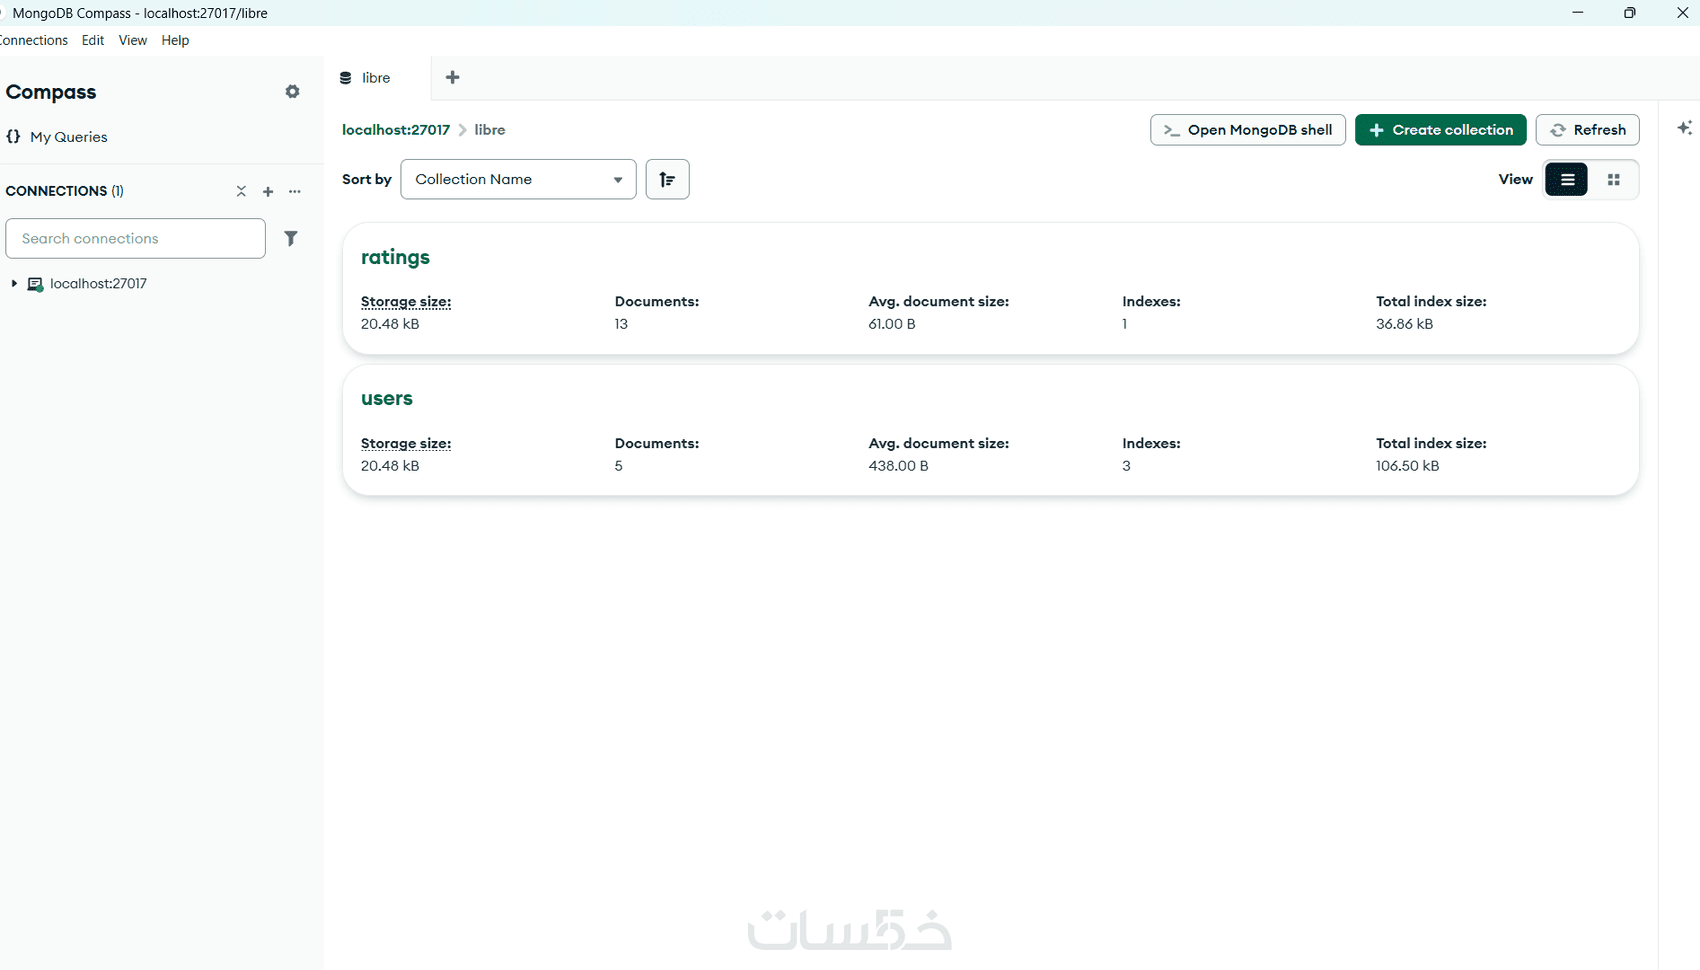
Task: Open the users collection
Action: click(x=387, y=398)
